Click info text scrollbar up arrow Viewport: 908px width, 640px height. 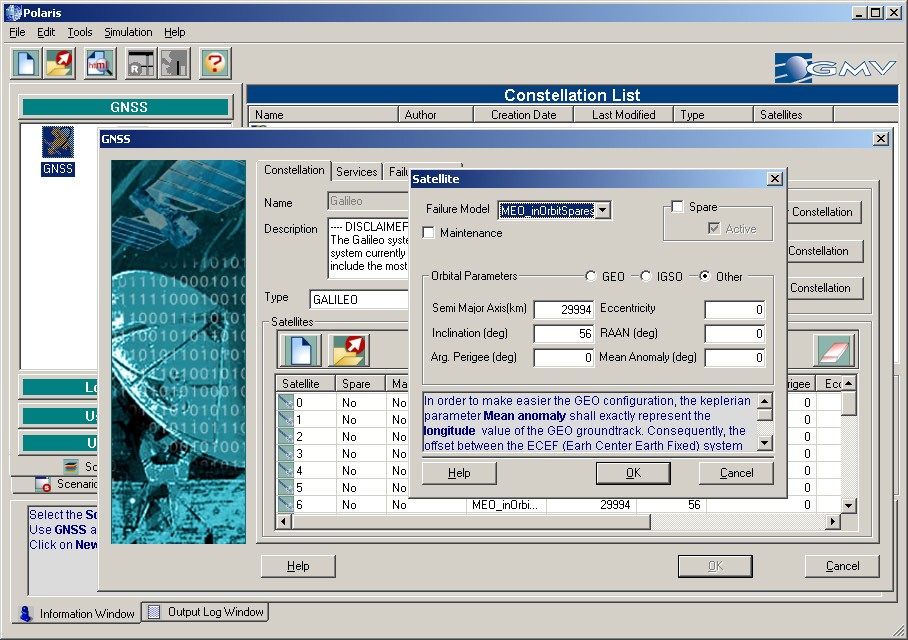(x=764, y=400)
